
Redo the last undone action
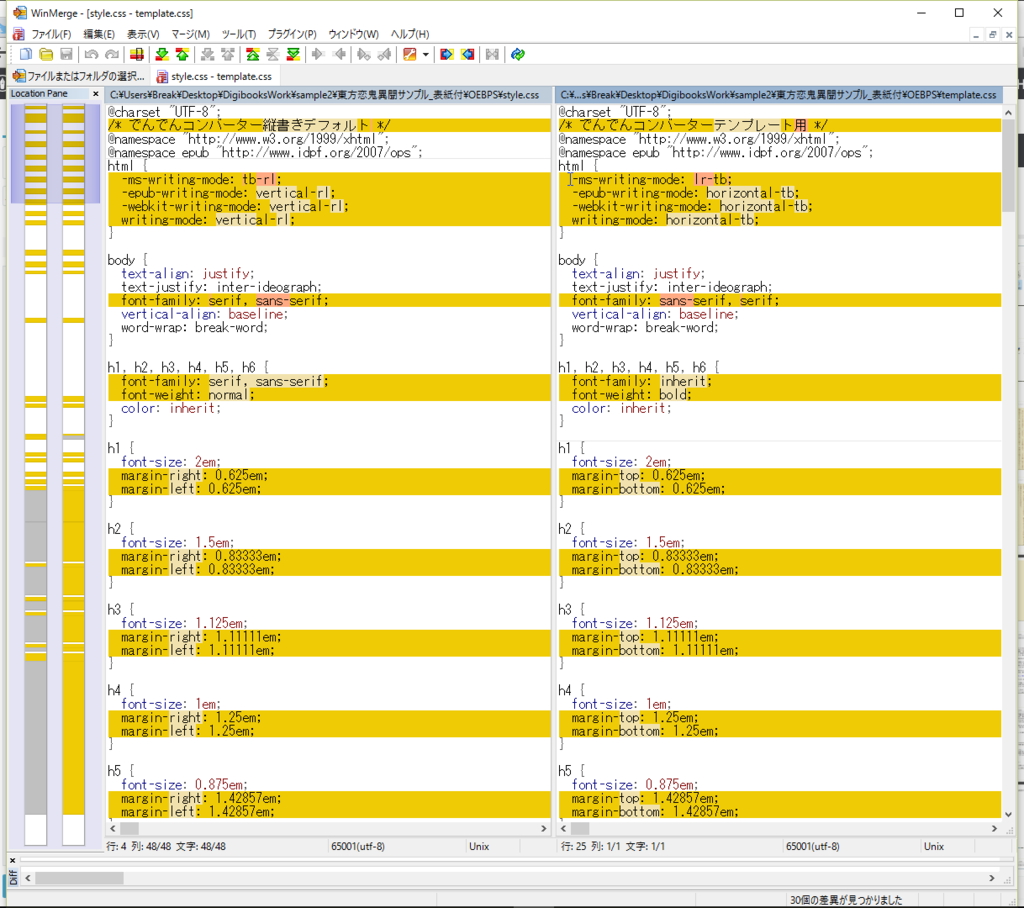click(112, 54)
